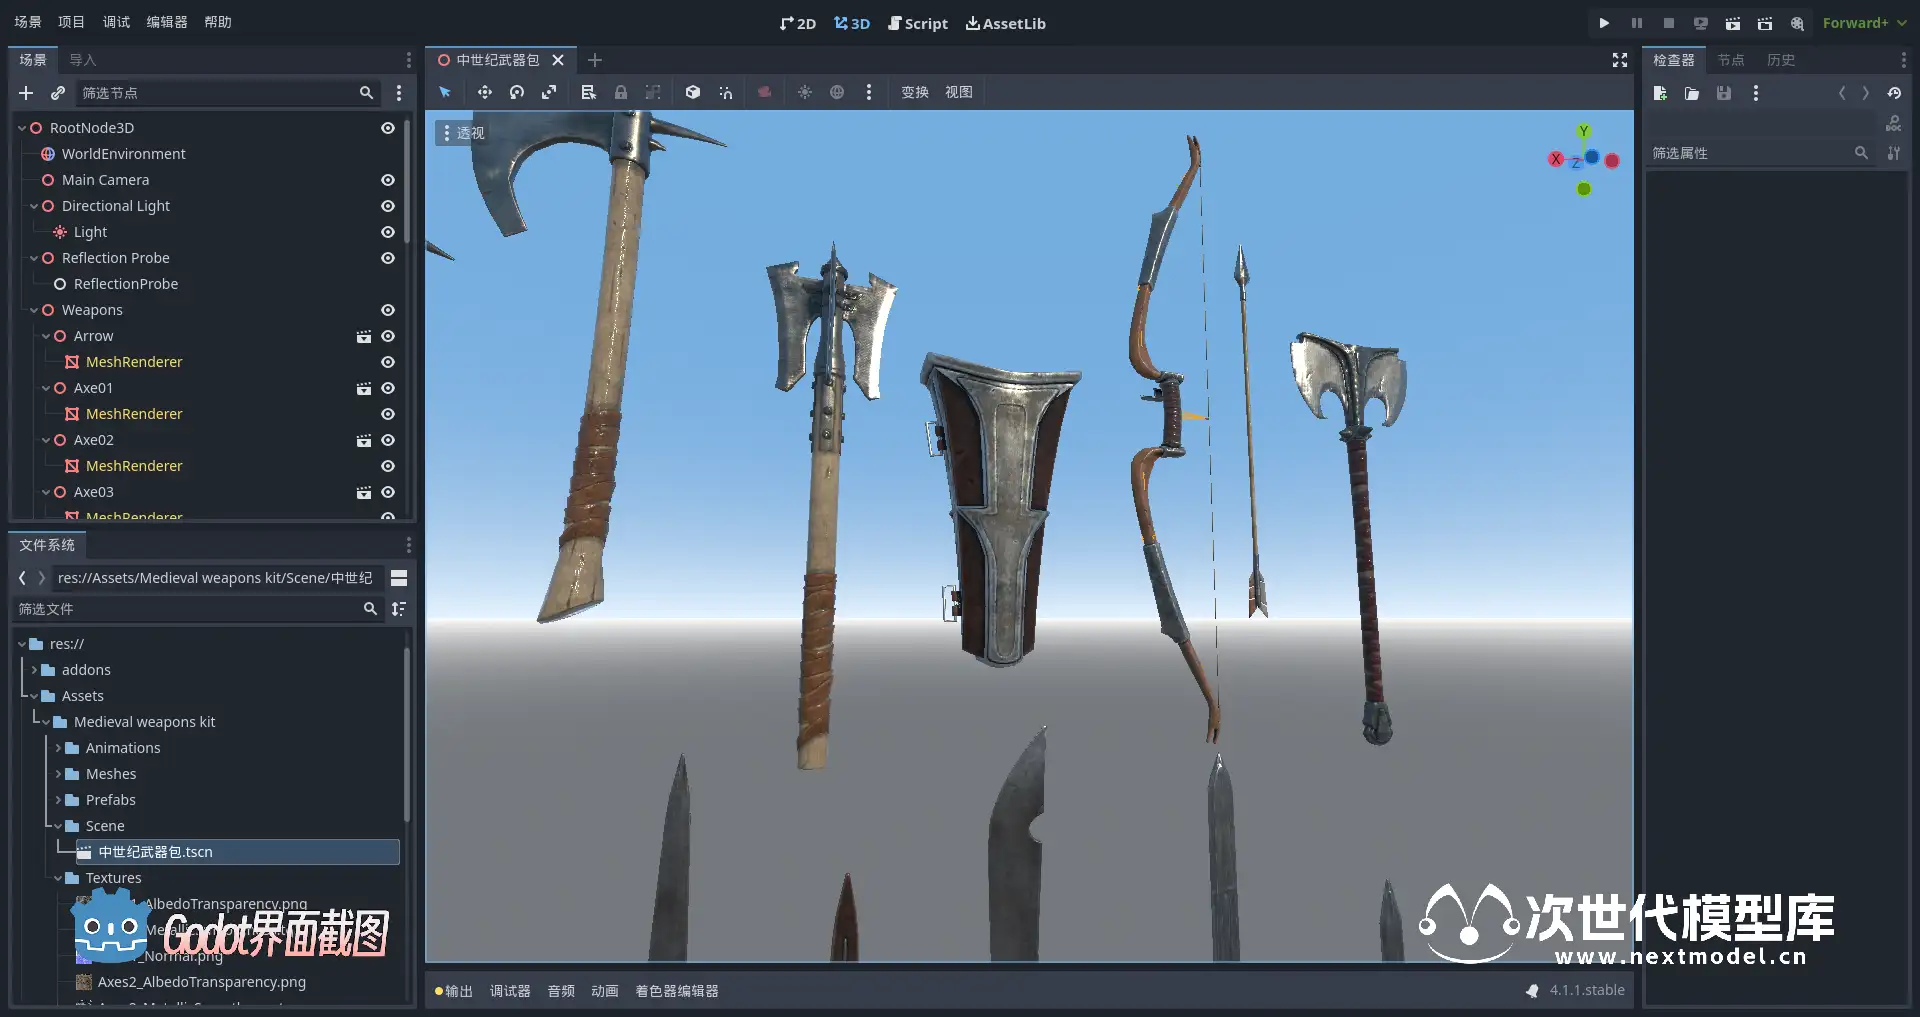Expand the Meshes folder
The height and width of the screenshot is (1017, 1920).
click(x=58, y=774)
